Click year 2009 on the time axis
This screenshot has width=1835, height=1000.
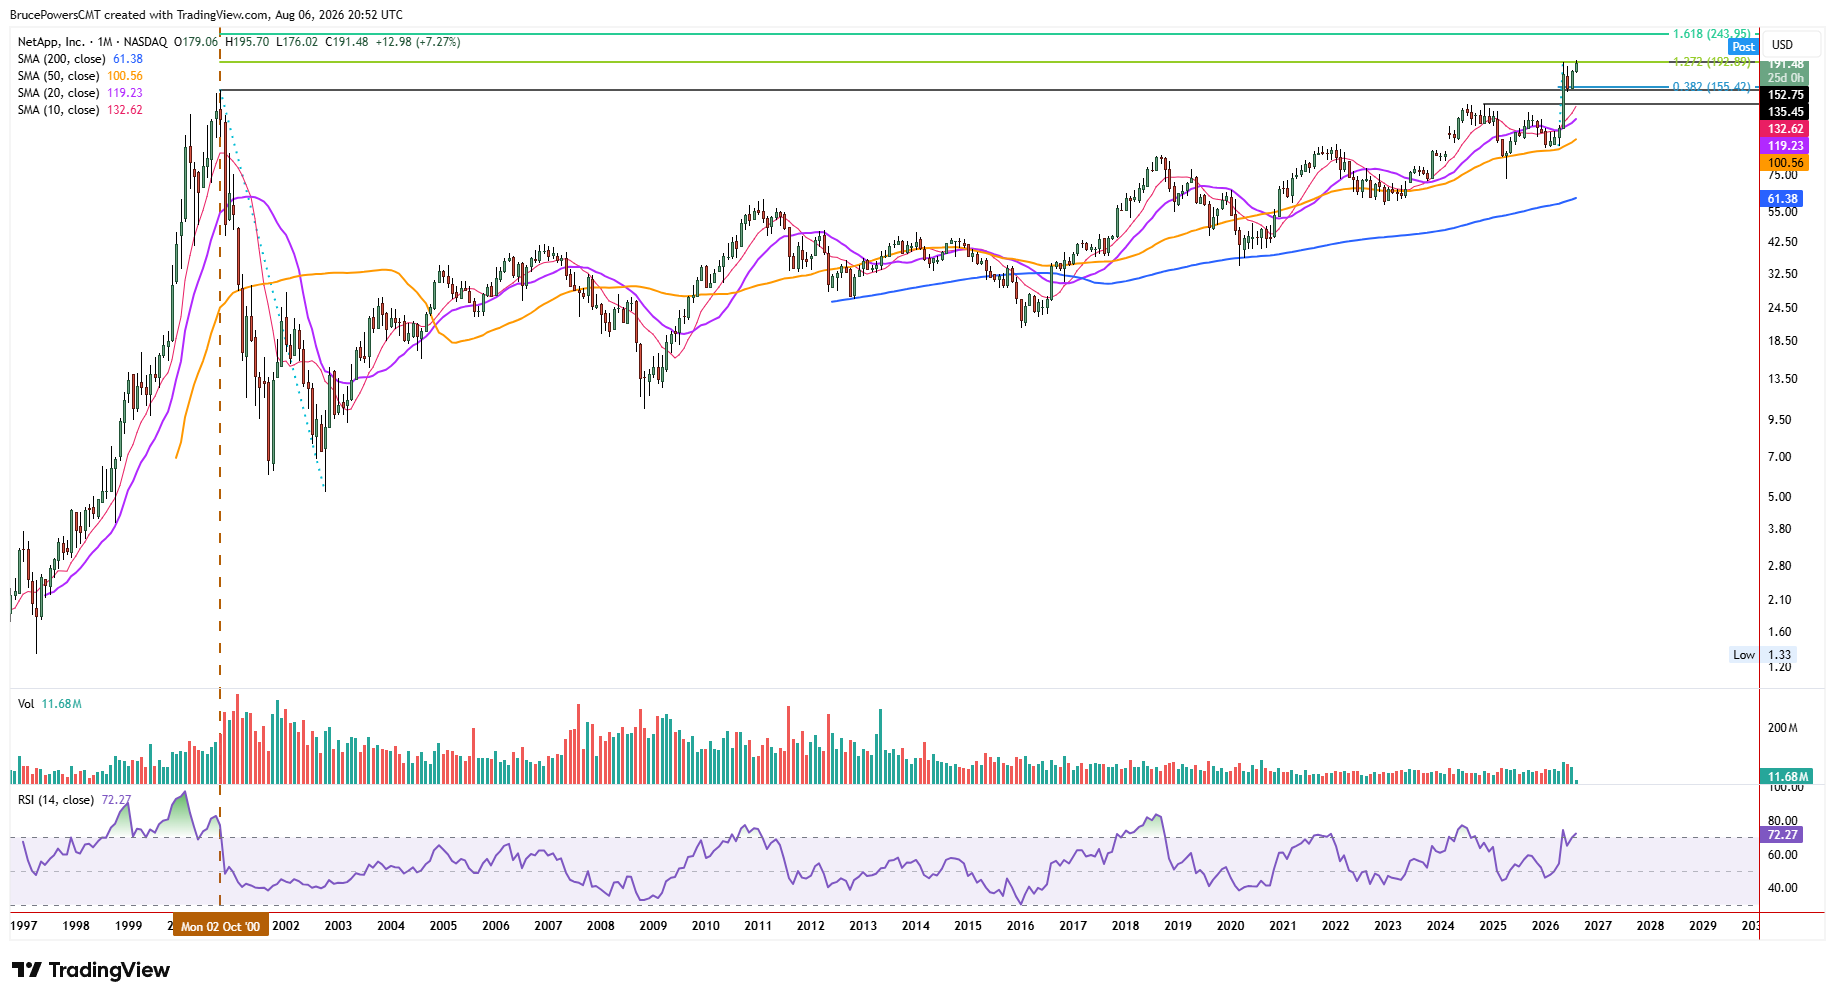(653, 926)
